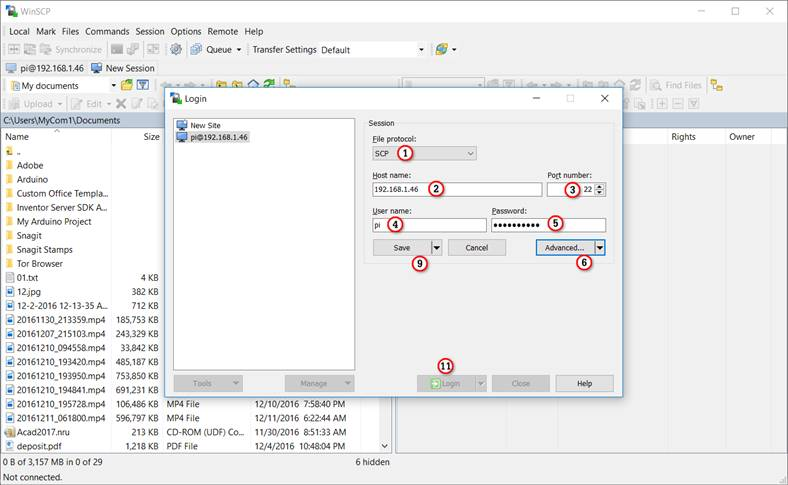Click the Help button in Login dialog
Image resolution: width=788 pixels, height=485 pixels.
(584, 383)
